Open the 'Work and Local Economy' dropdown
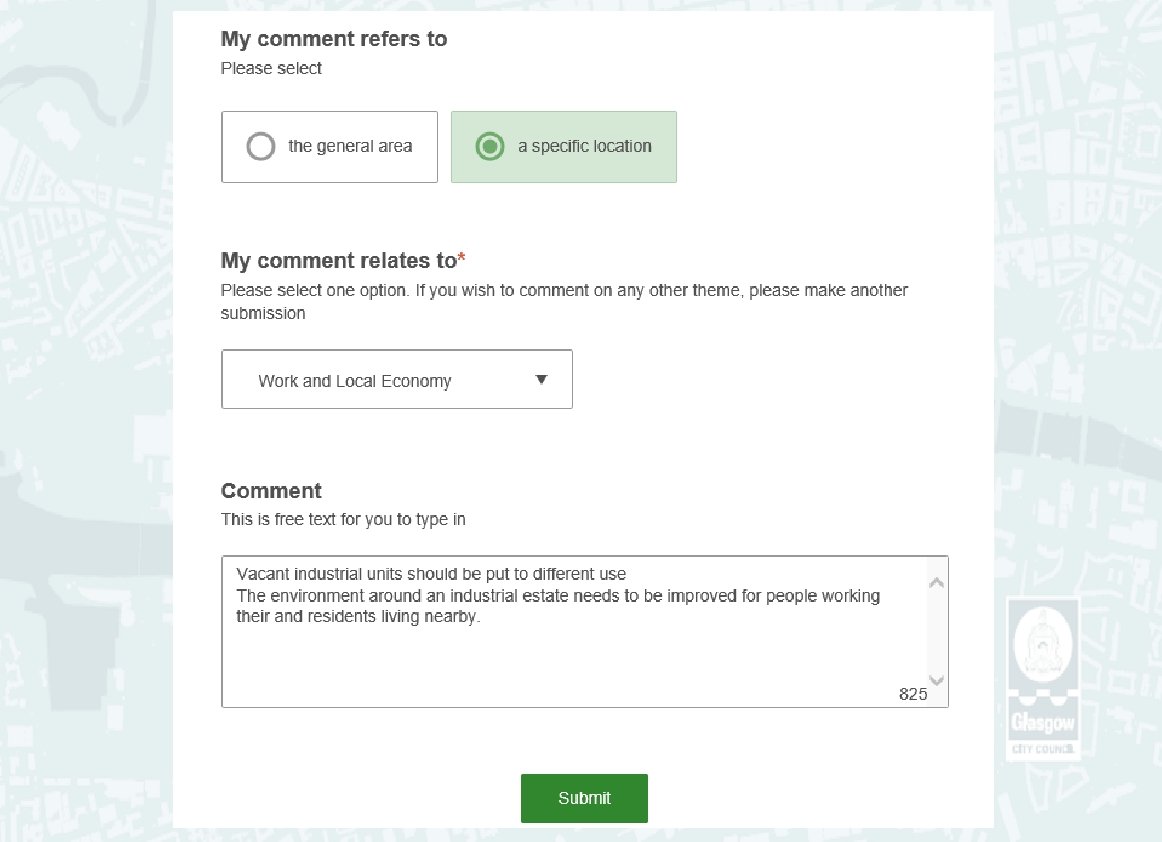 pyautogui.click(x=396, y=380)
